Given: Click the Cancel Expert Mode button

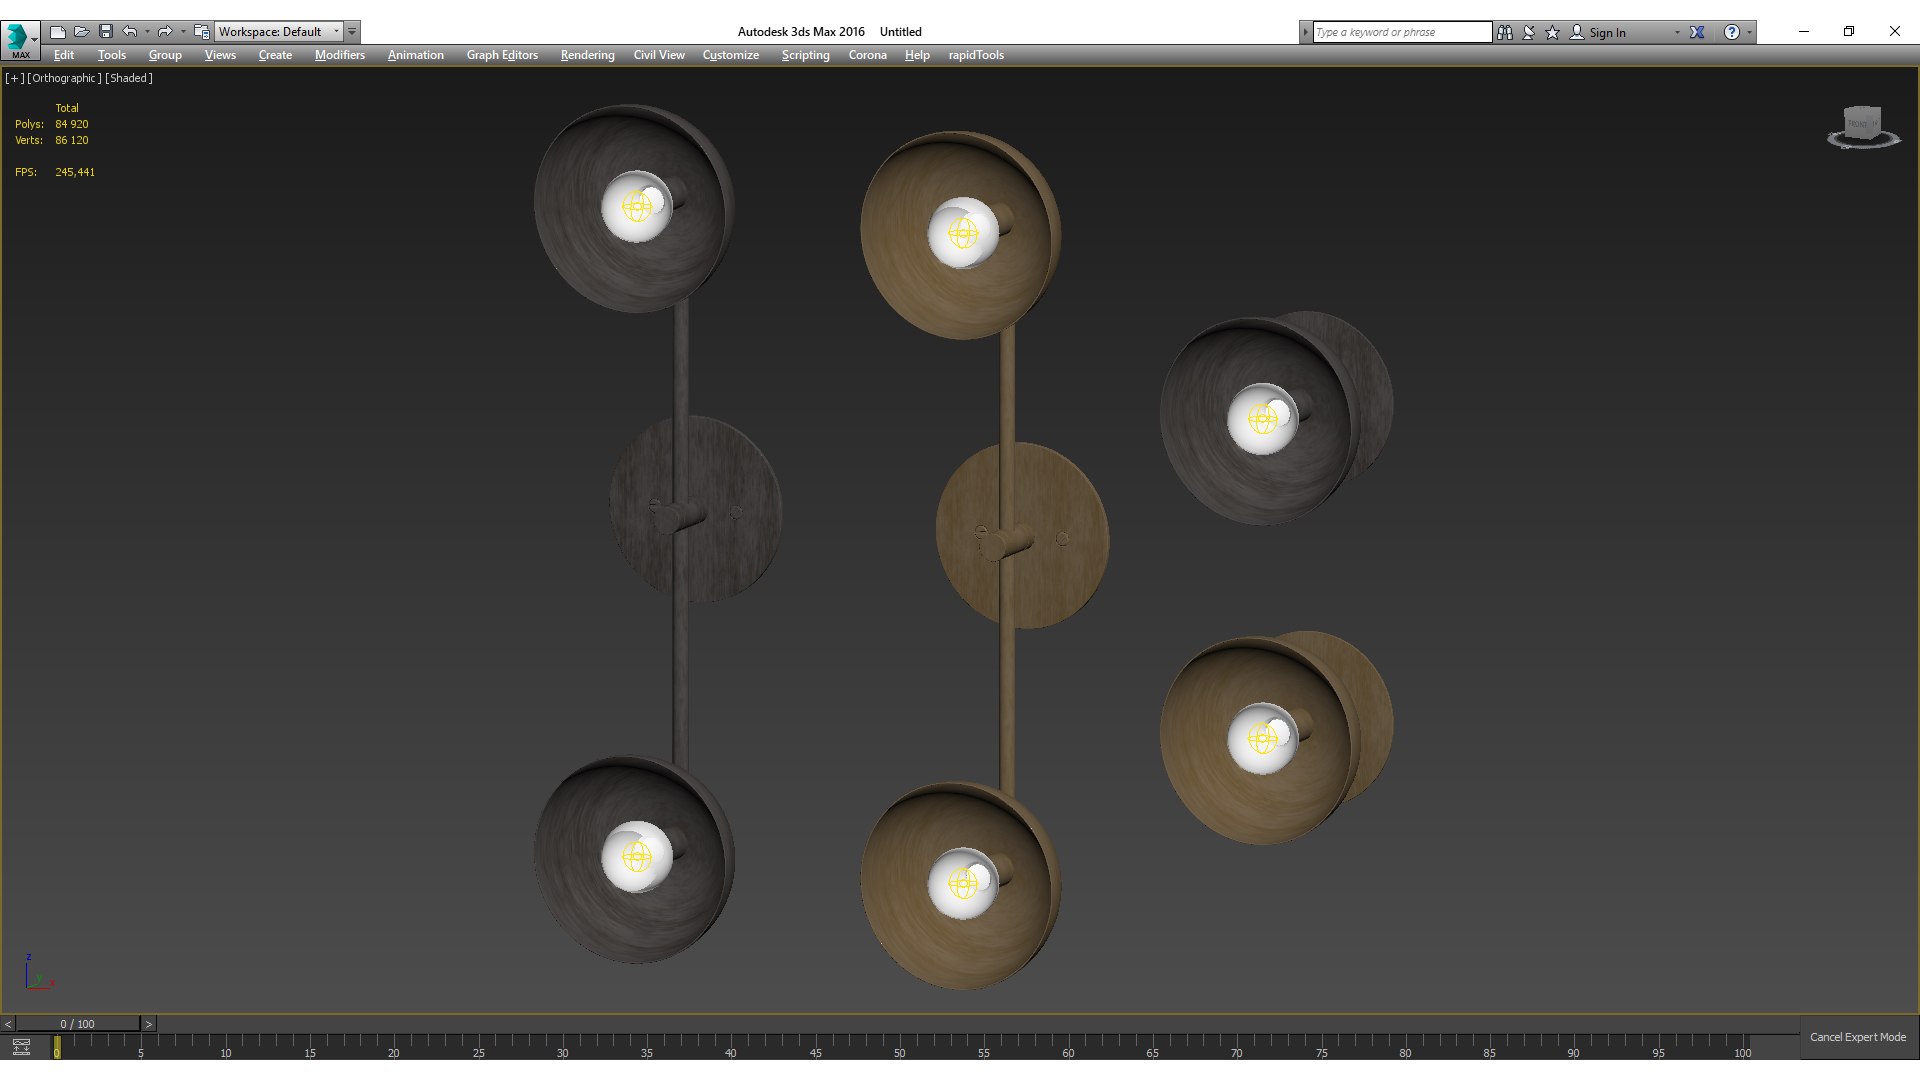Looking at the screenshot, I should (1857, 1037).
